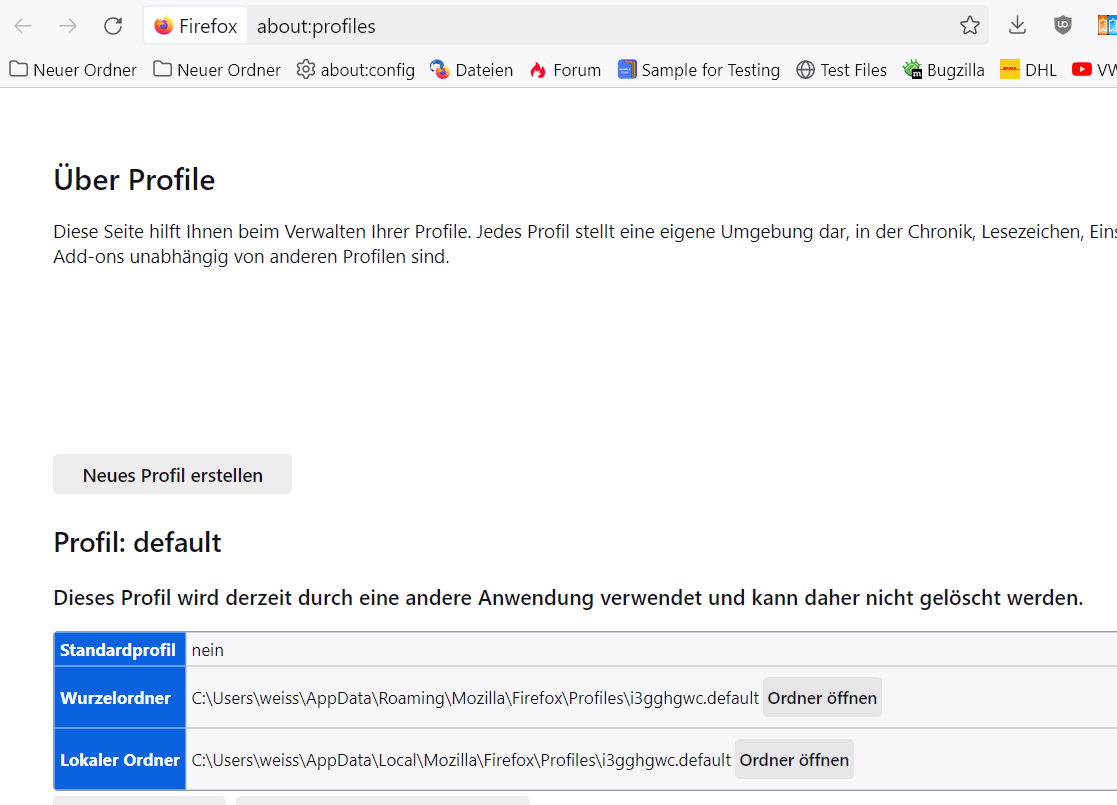Open the uBlock Origin extension icon
This screenshot has height=805, width=1117.
coord(1063,26)
